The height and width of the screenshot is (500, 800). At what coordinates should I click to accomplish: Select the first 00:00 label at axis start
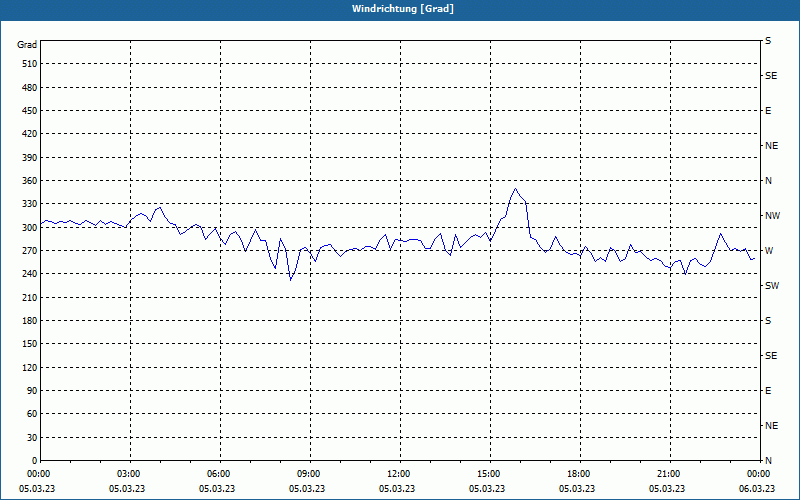(x=41, y=474)
